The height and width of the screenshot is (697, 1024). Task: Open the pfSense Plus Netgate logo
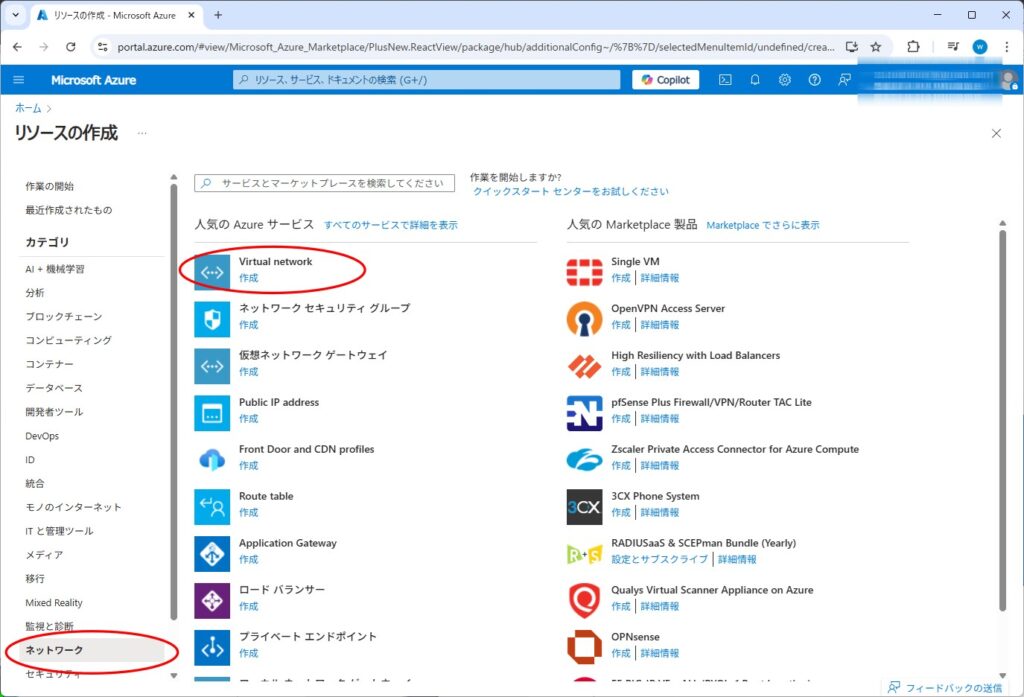584,413
